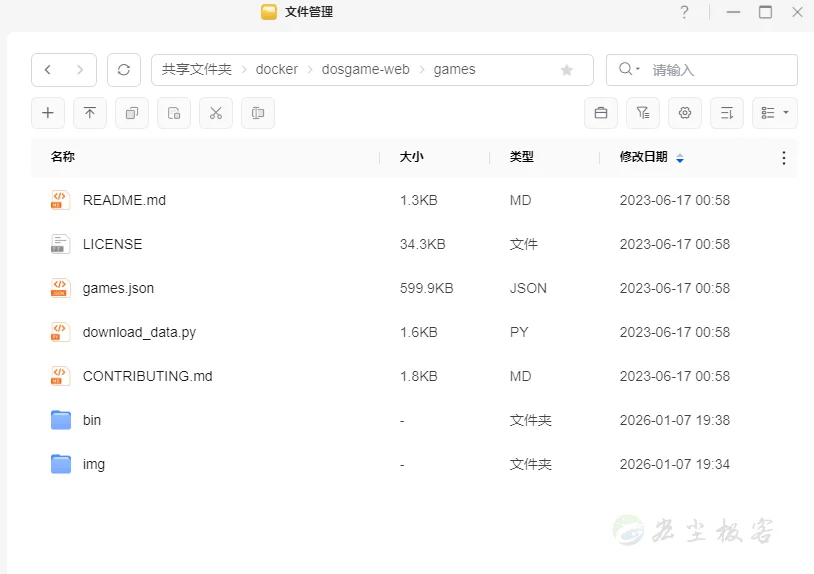Select the games.json file
This screenshot has width=814, height=574.
click(x=118, y=288)
